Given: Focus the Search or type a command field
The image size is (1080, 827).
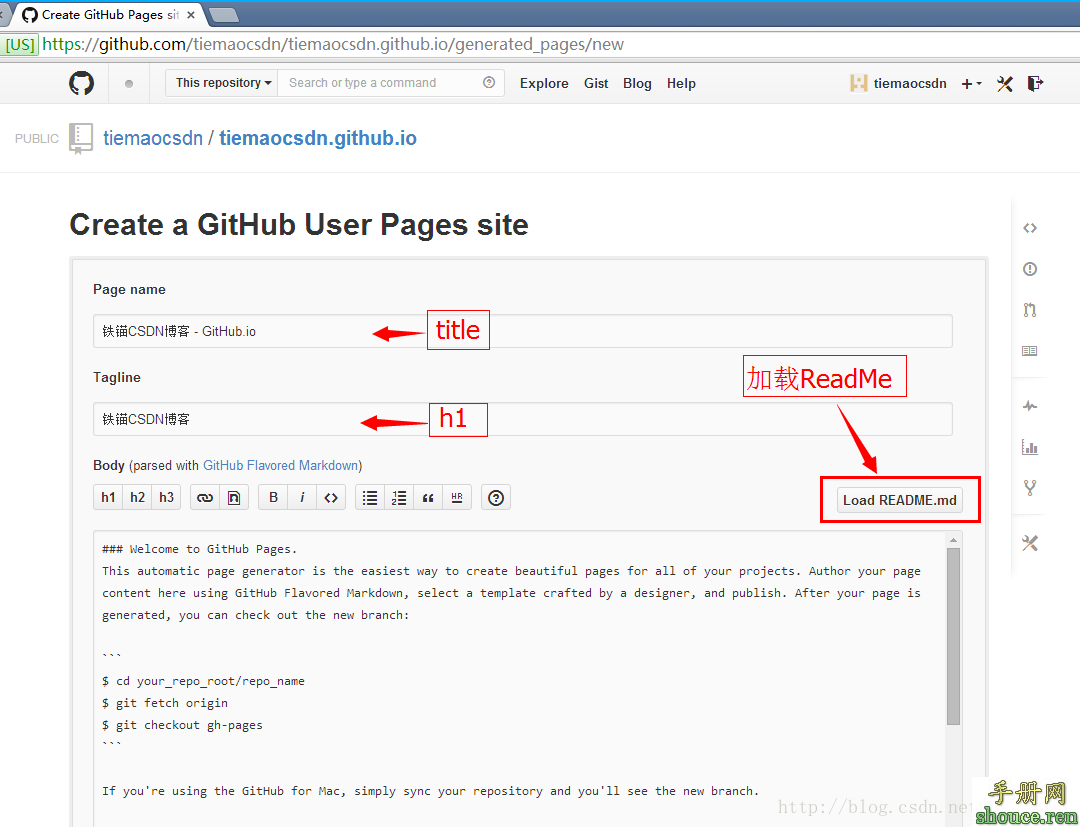Looking at the screenshot, I should click(x=391, y=83).
